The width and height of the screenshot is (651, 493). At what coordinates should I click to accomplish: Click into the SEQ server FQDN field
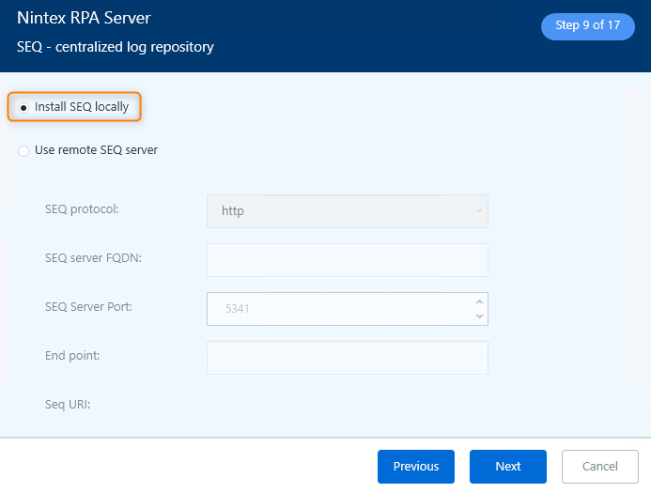[x=346, y=260]
